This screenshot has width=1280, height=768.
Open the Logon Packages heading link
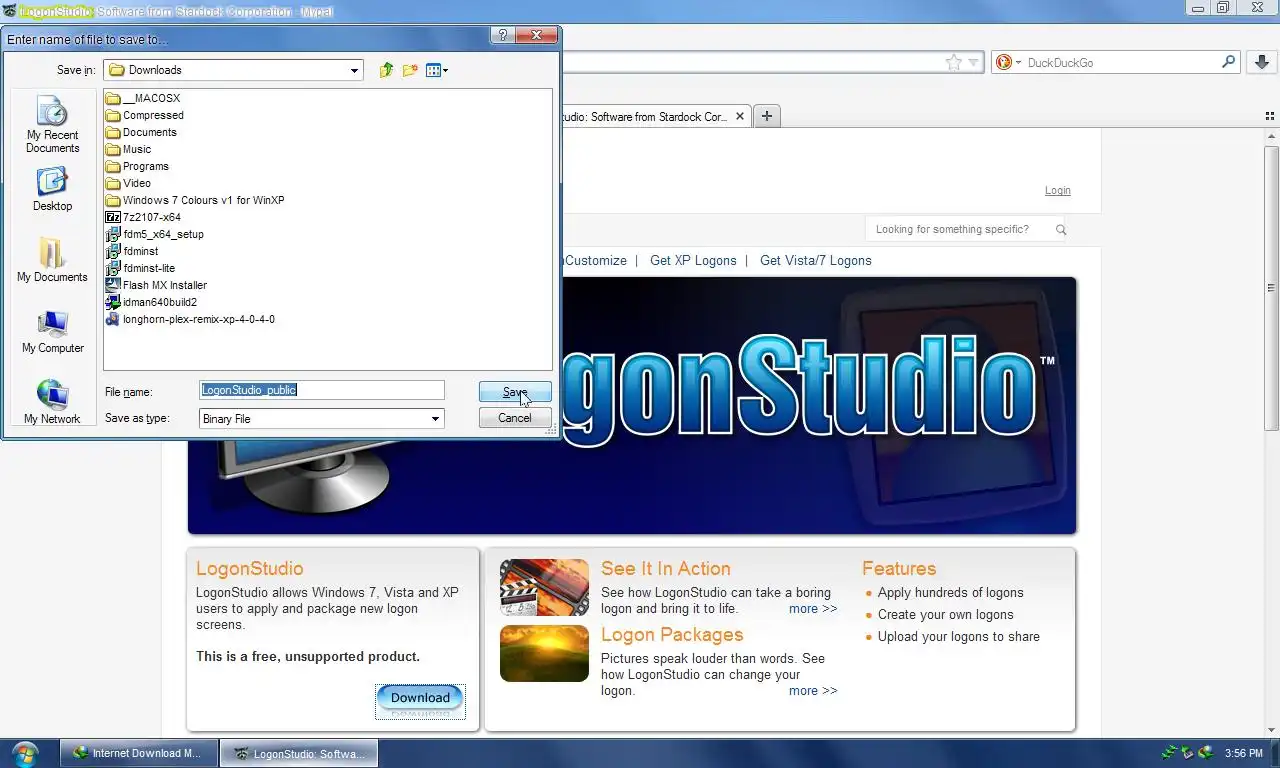click(x=672, y=634)
